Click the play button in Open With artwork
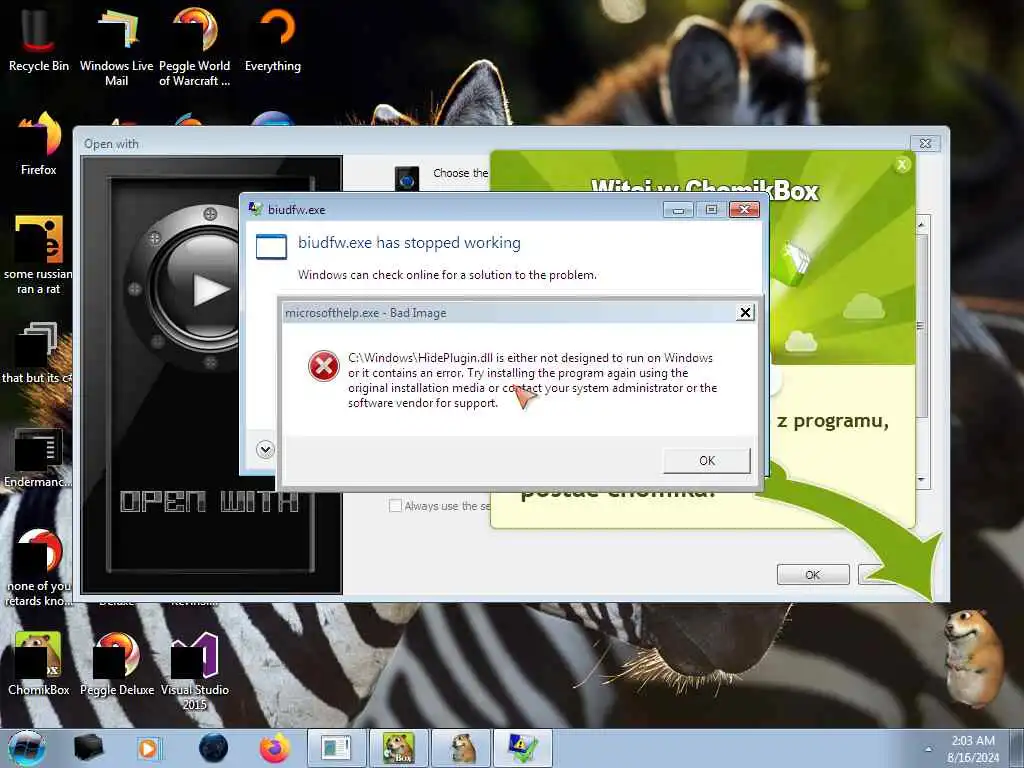 pyautogui.click(x=210, y=289)
